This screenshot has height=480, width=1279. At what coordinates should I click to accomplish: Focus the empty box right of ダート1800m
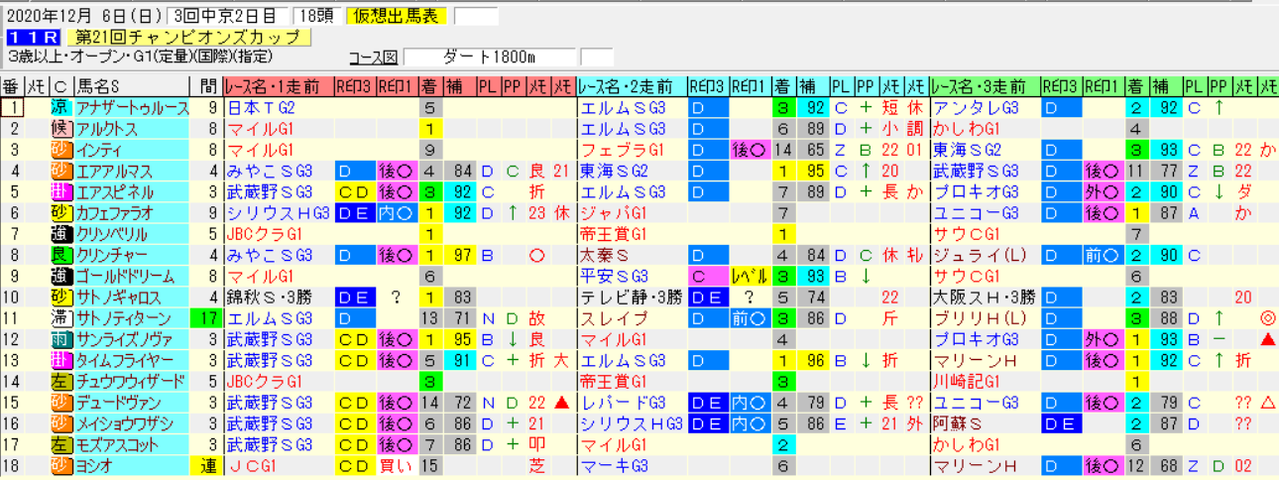pos(597,57)
